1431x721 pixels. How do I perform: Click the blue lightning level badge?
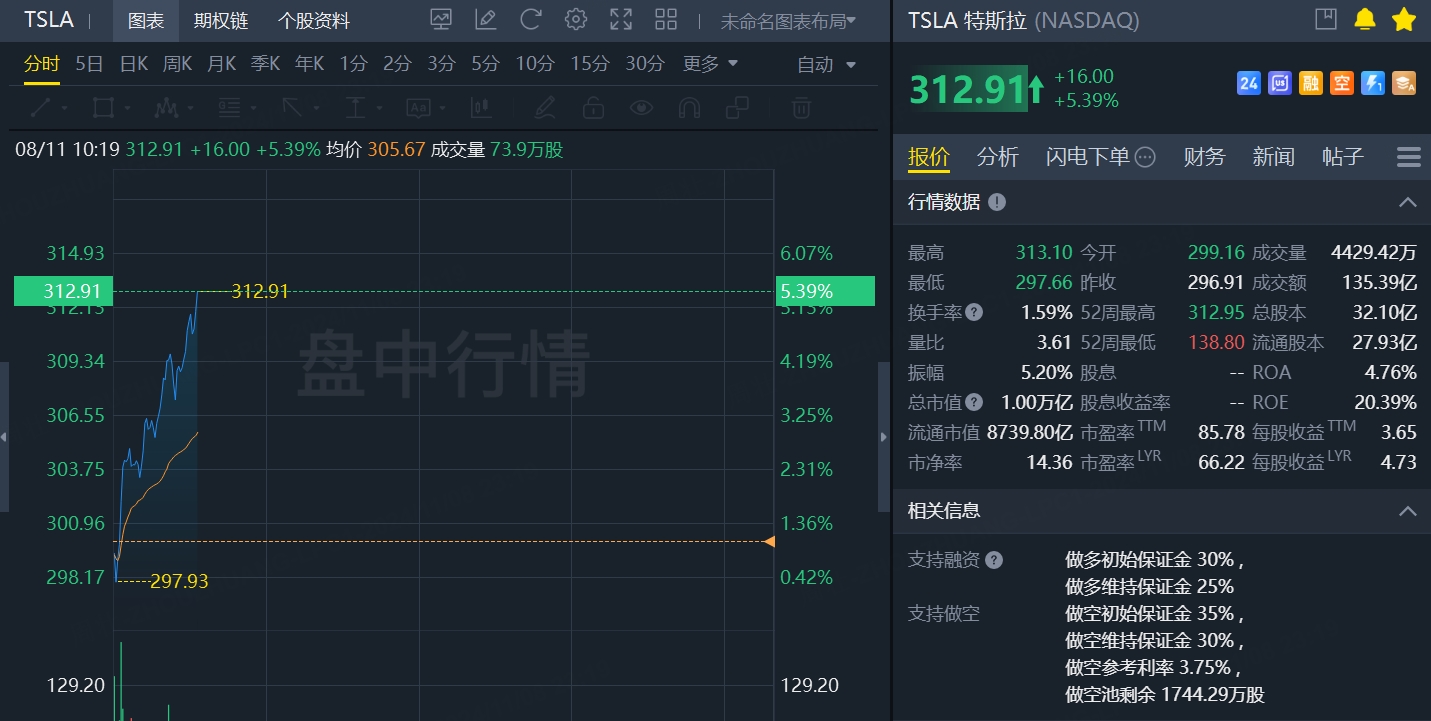[1373, 84]
